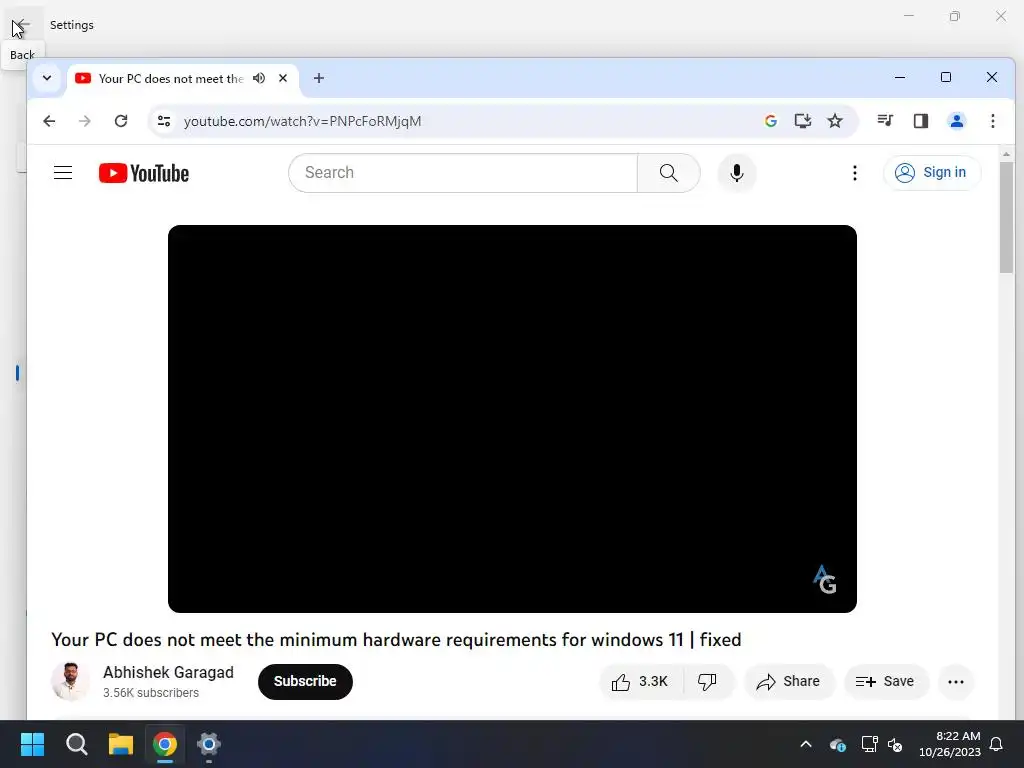Open Chrome media controls icon
1024x768 pixels.
(886, 121)
